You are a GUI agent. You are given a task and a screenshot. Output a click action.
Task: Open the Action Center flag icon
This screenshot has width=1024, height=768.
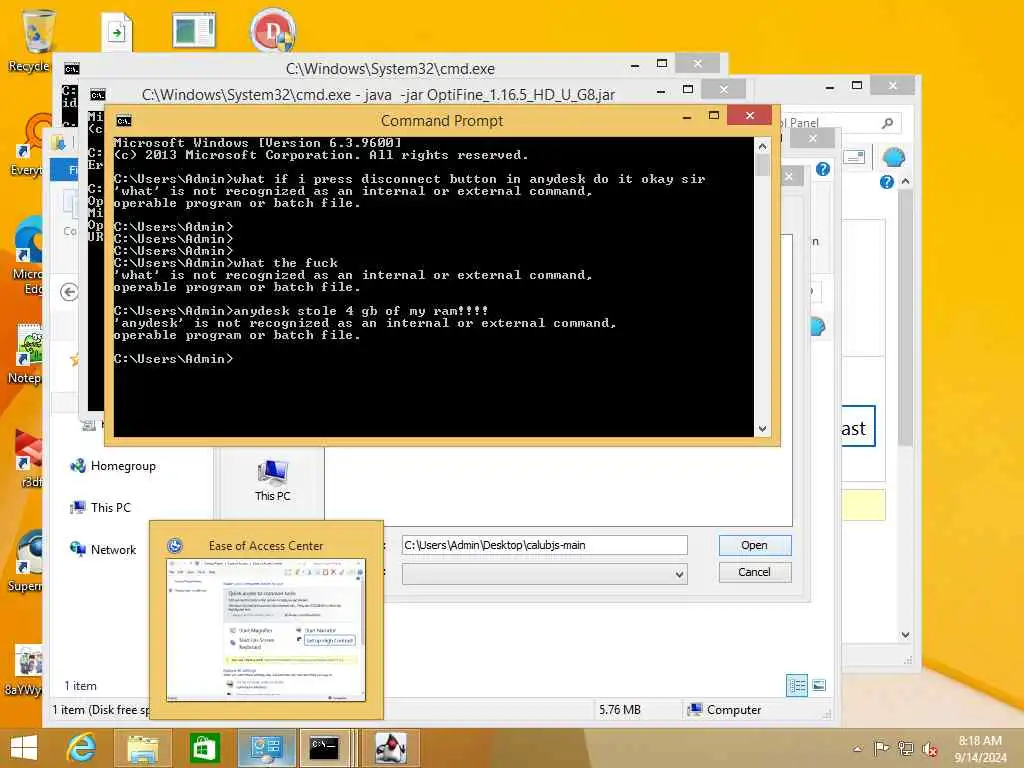pyautogui.click(x=881, y=749)
